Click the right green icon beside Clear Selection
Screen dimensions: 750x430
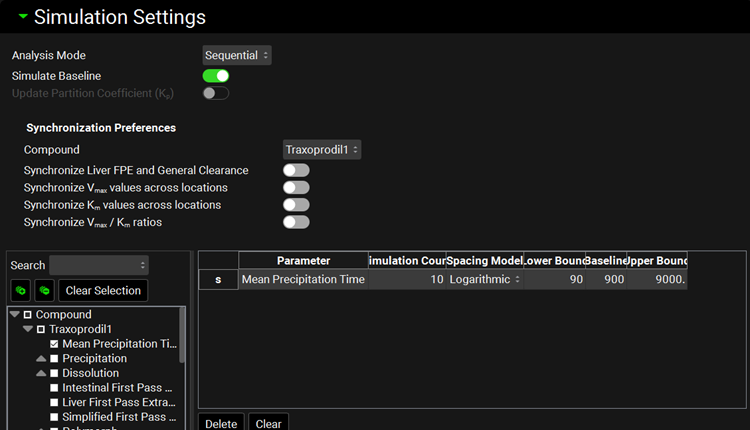[45, 290]
